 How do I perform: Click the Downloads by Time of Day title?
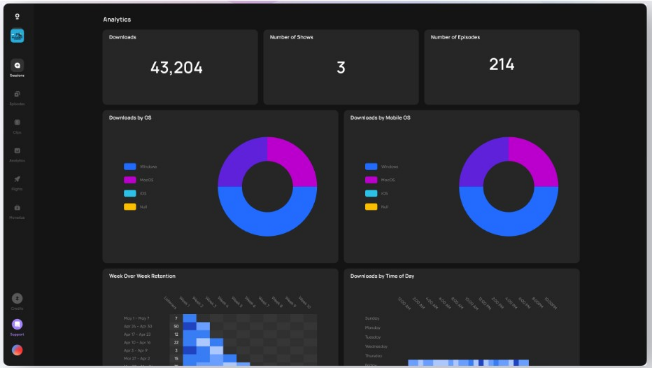coord(382,276)
